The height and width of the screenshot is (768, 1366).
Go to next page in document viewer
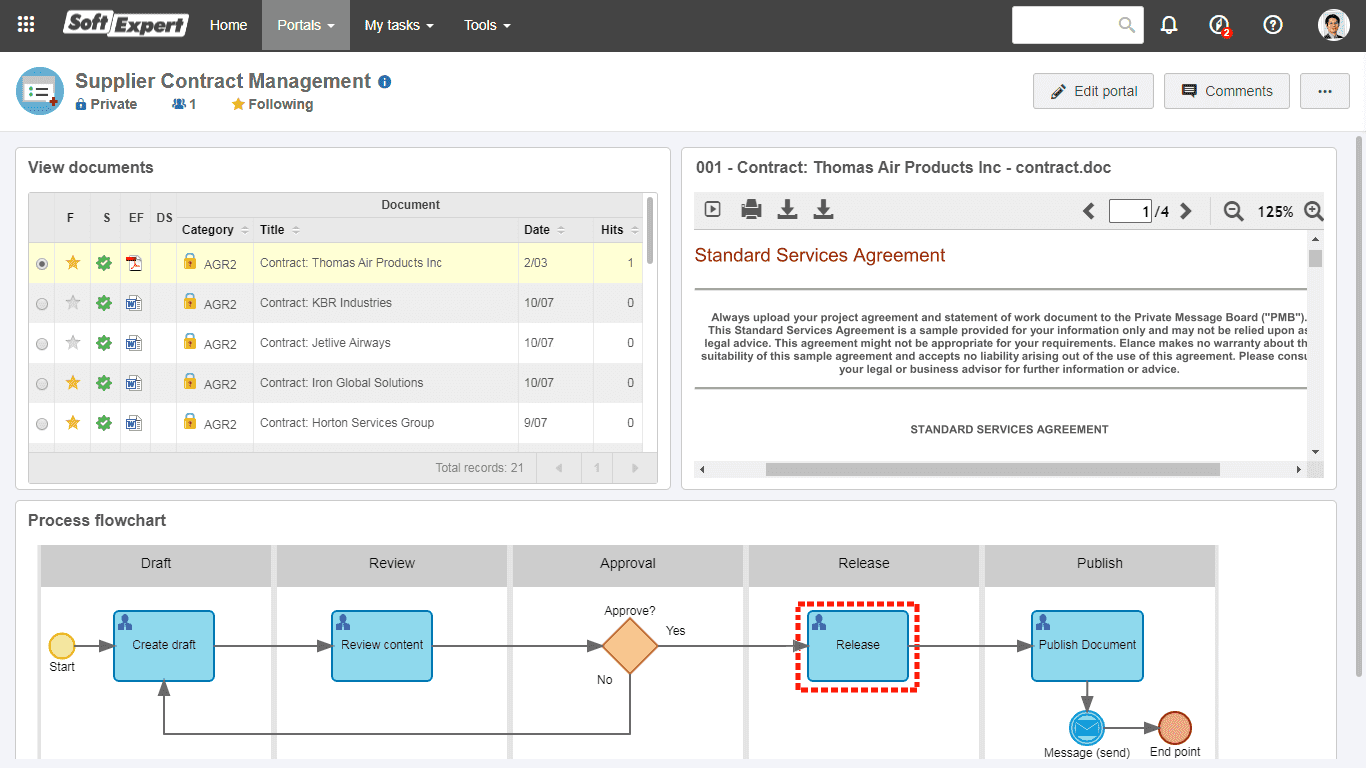(x=1186, y=211)
